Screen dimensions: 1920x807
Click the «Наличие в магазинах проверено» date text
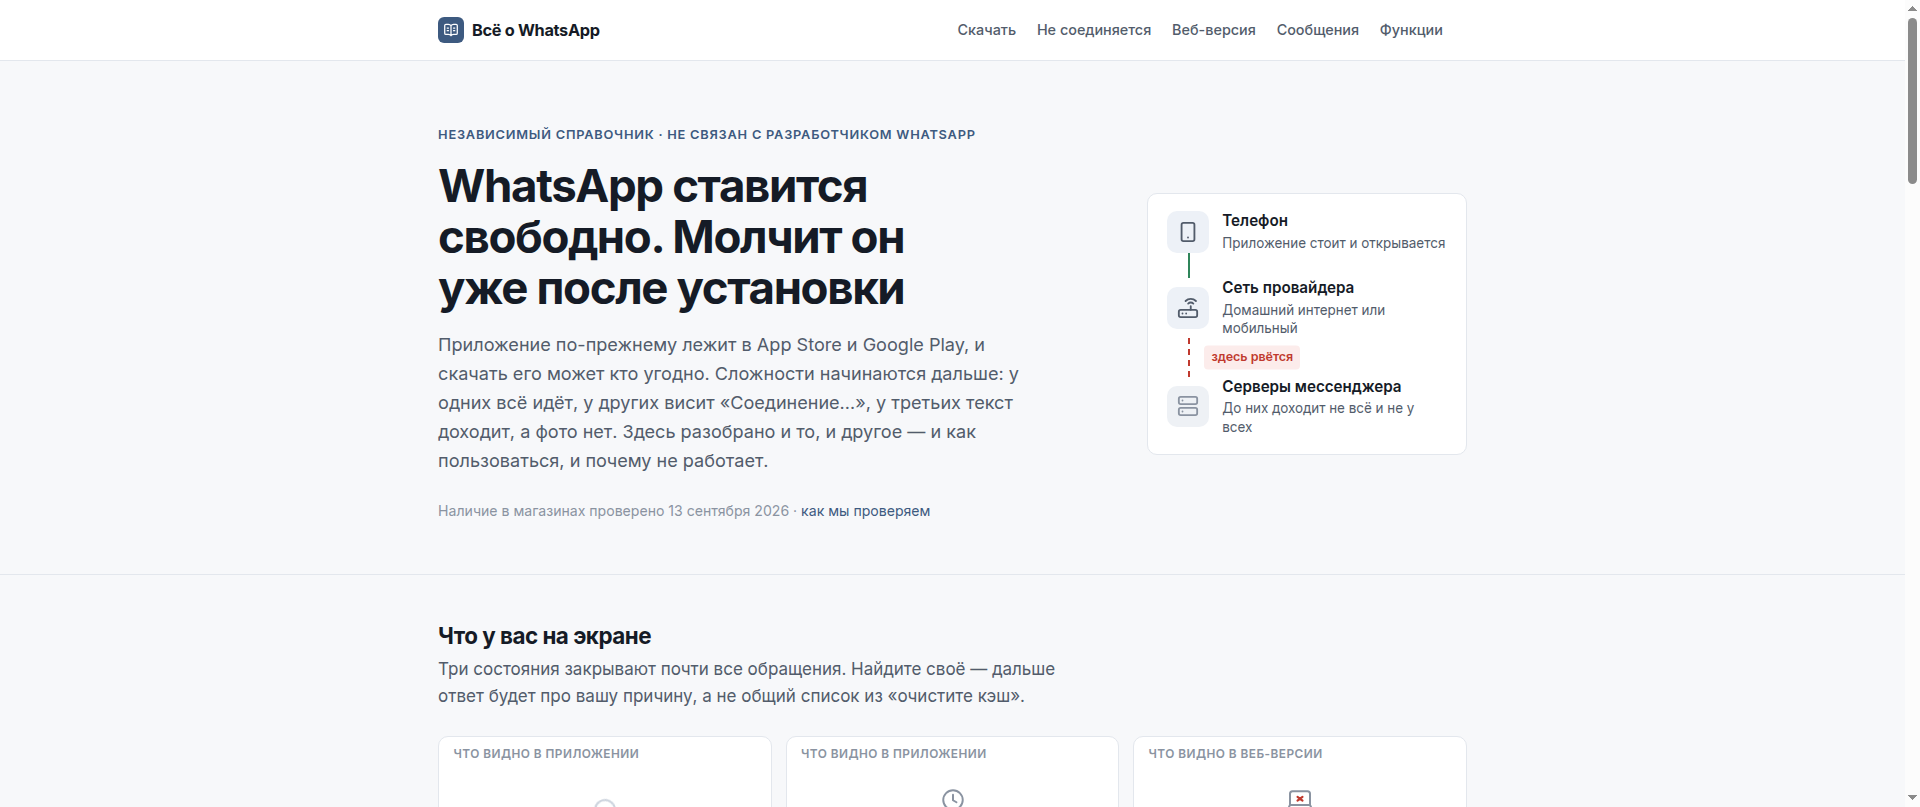tap(613, 511)
